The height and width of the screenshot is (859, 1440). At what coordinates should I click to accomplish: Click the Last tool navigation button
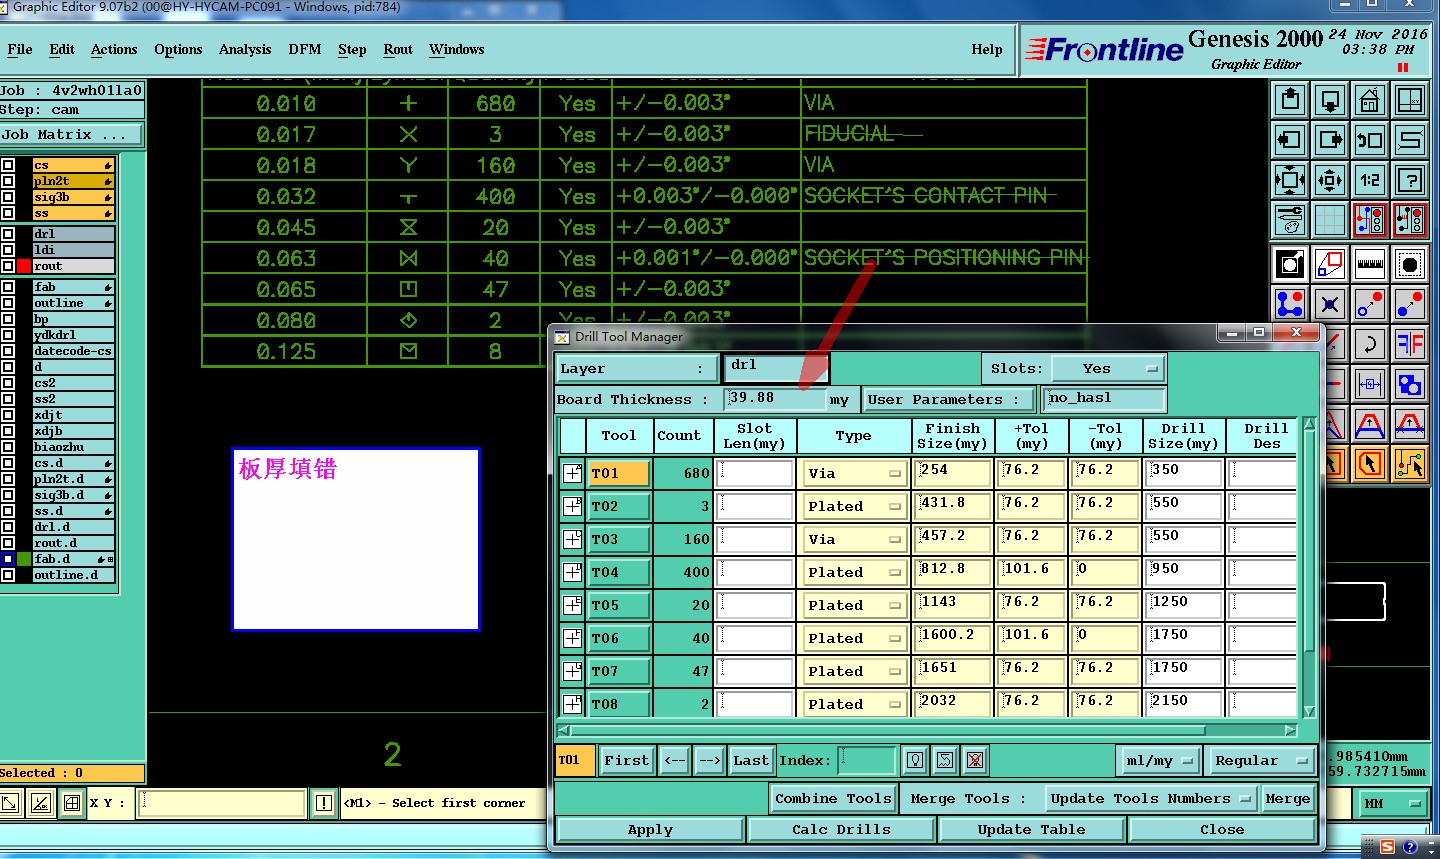click(x=750, y=760)
